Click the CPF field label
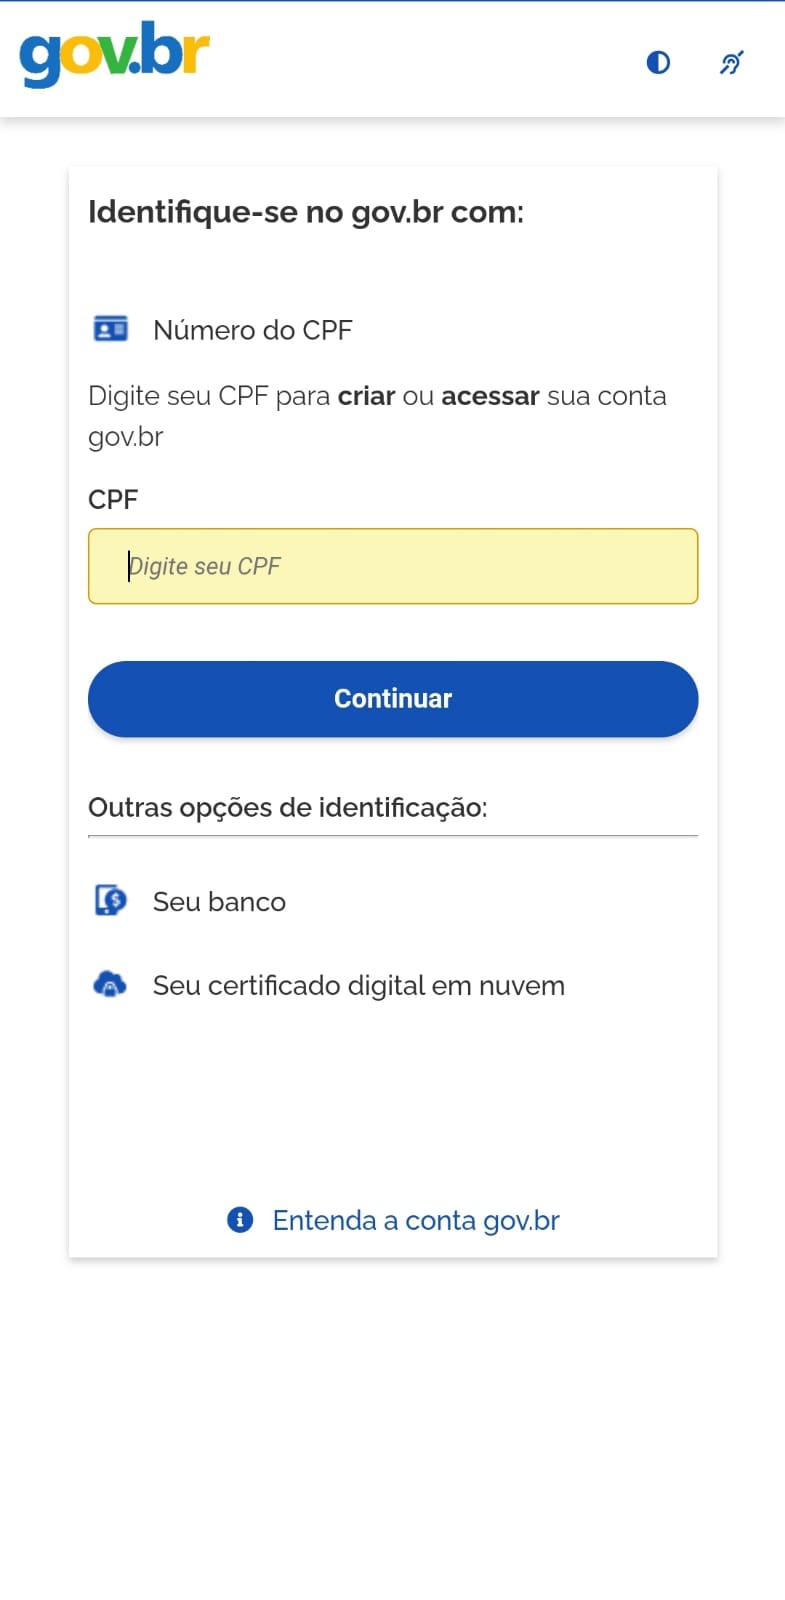 click(x=113, y=500)
